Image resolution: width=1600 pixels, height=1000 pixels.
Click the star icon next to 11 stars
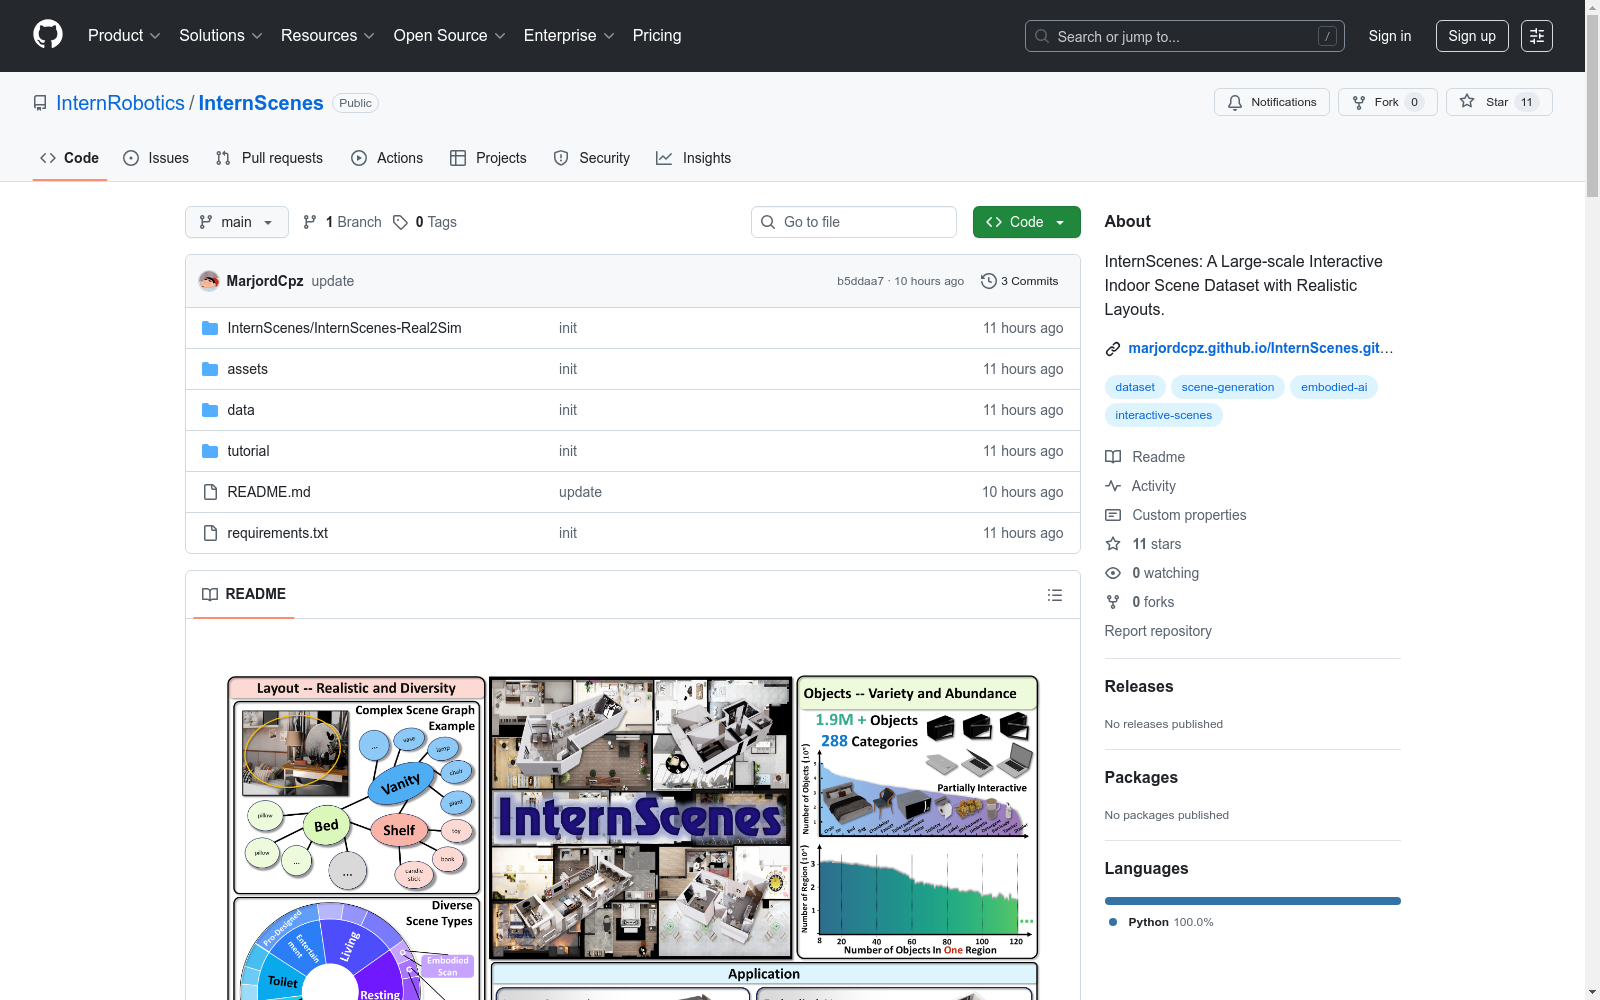pos(1113,544)
